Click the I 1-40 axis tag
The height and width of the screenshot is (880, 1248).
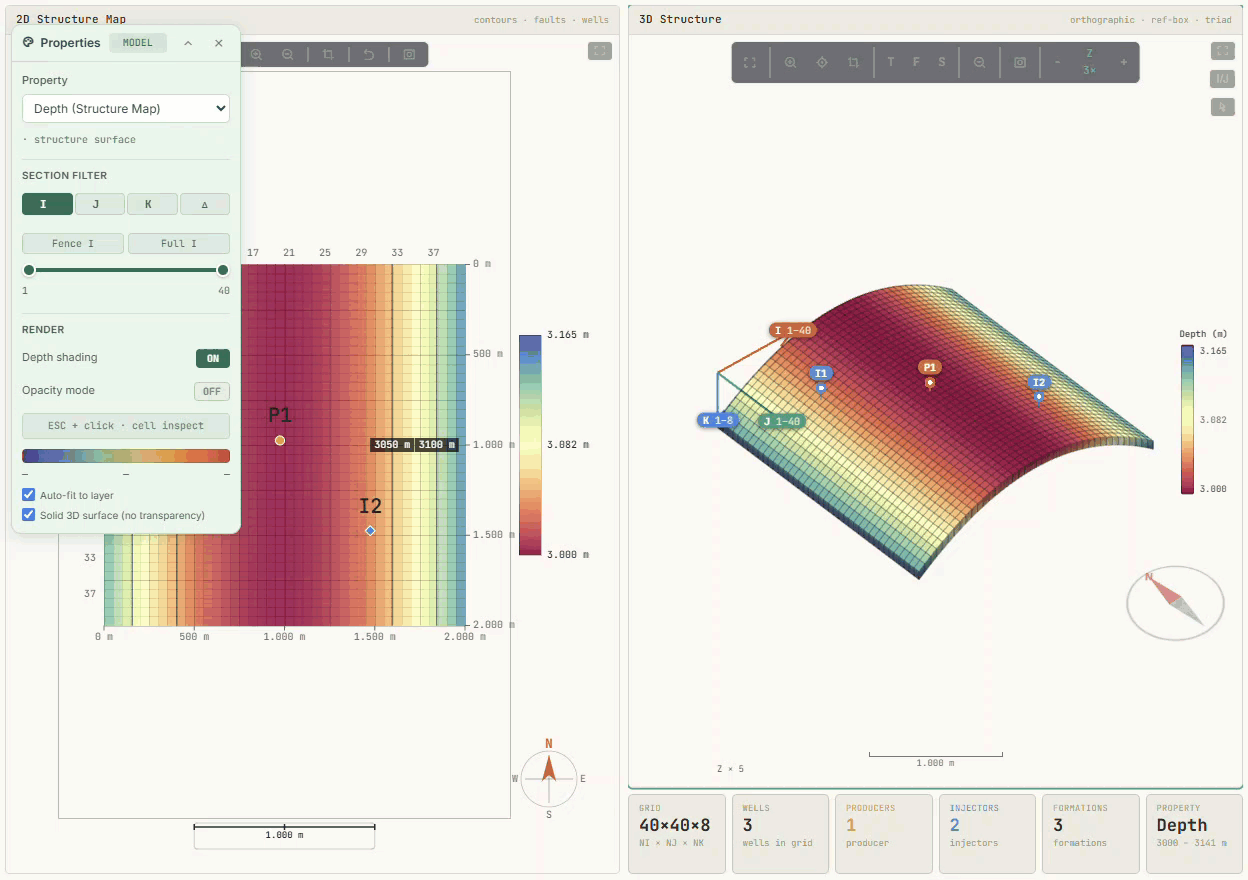click(x=792, y=330)
